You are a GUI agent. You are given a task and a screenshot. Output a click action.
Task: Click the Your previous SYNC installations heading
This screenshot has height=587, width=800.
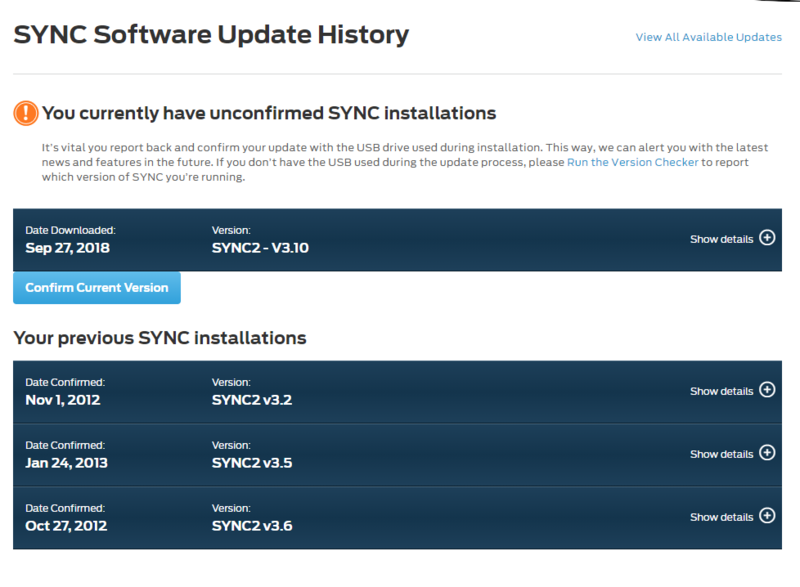160,338
